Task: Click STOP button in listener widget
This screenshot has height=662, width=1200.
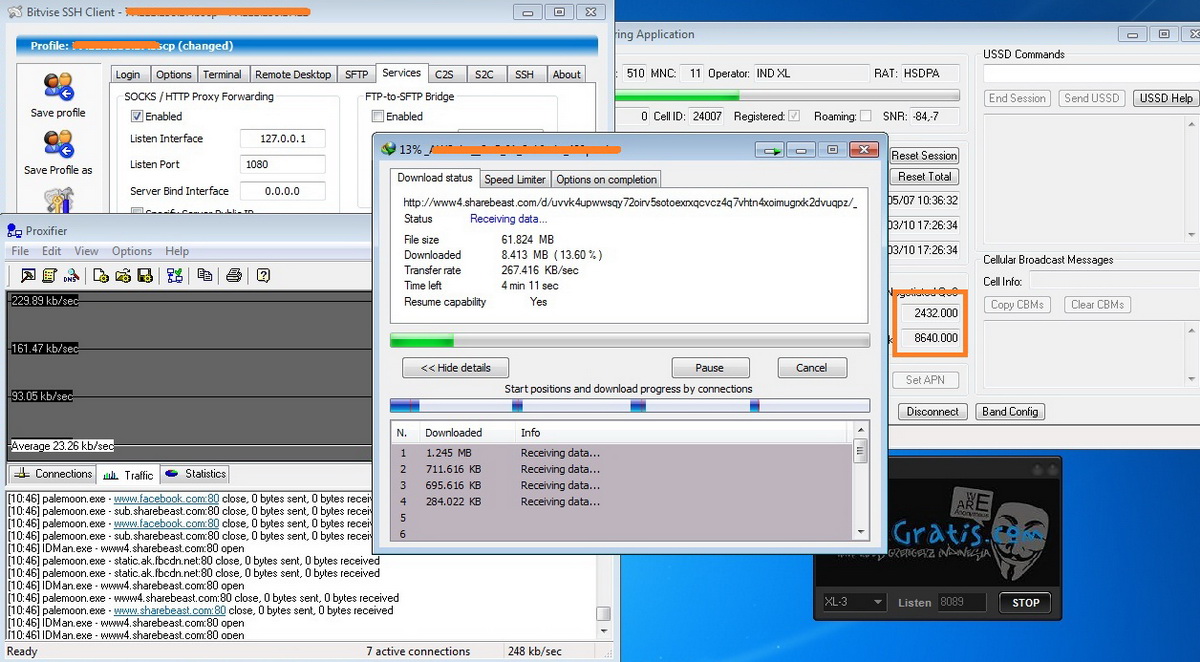Action: pyautogui.click(x=1025, y=602)
